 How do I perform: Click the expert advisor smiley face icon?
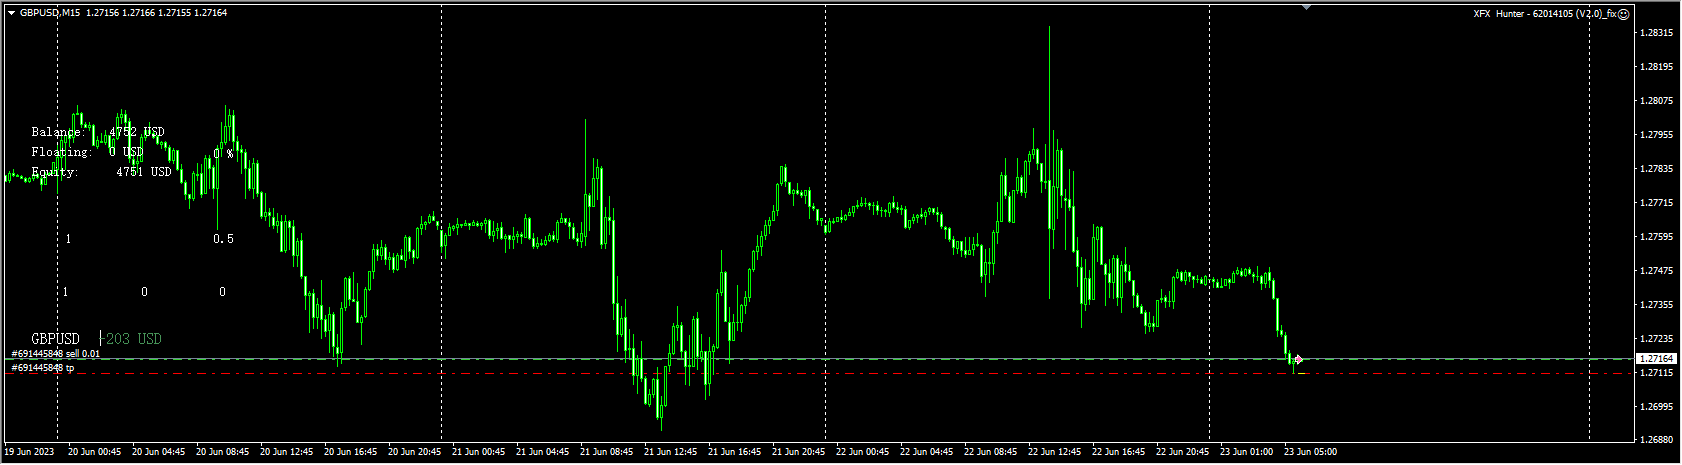pos(1624,14)
